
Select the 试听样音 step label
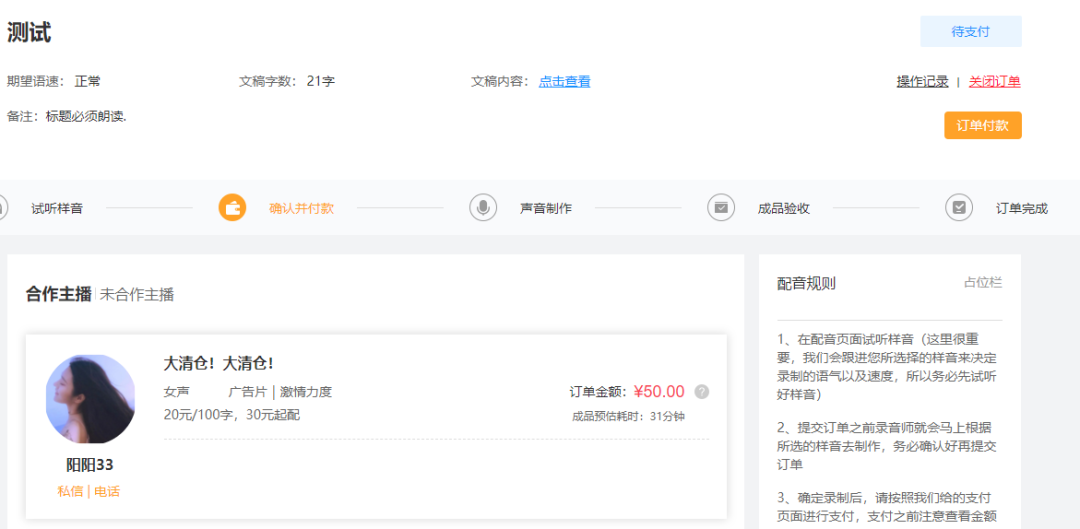[57, 209]
